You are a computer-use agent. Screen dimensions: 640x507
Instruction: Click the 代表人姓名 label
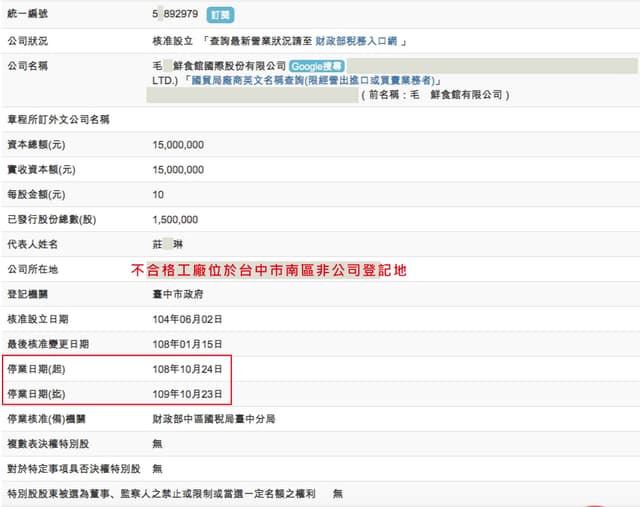(x=33, y=244)
